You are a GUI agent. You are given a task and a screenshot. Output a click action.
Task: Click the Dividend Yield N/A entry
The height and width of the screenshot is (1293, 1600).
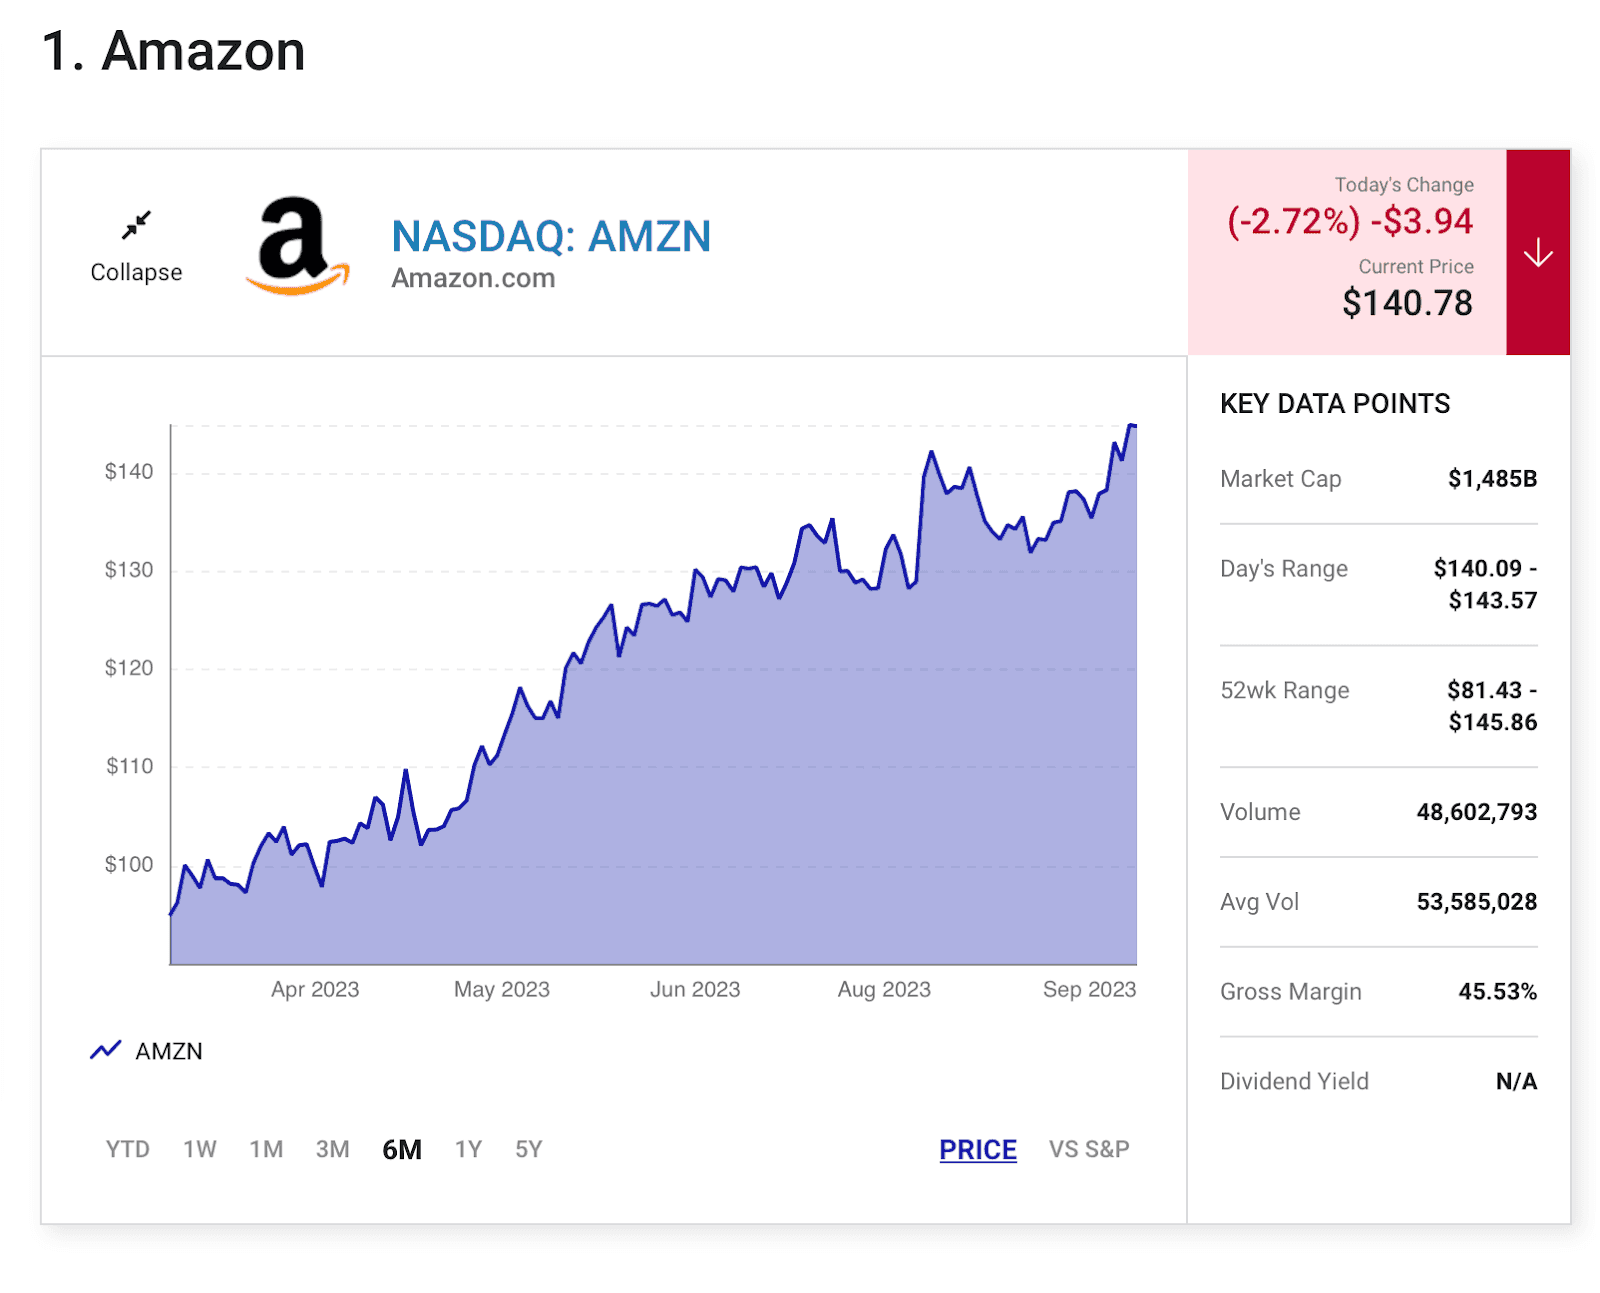tap(1377, 1081)
